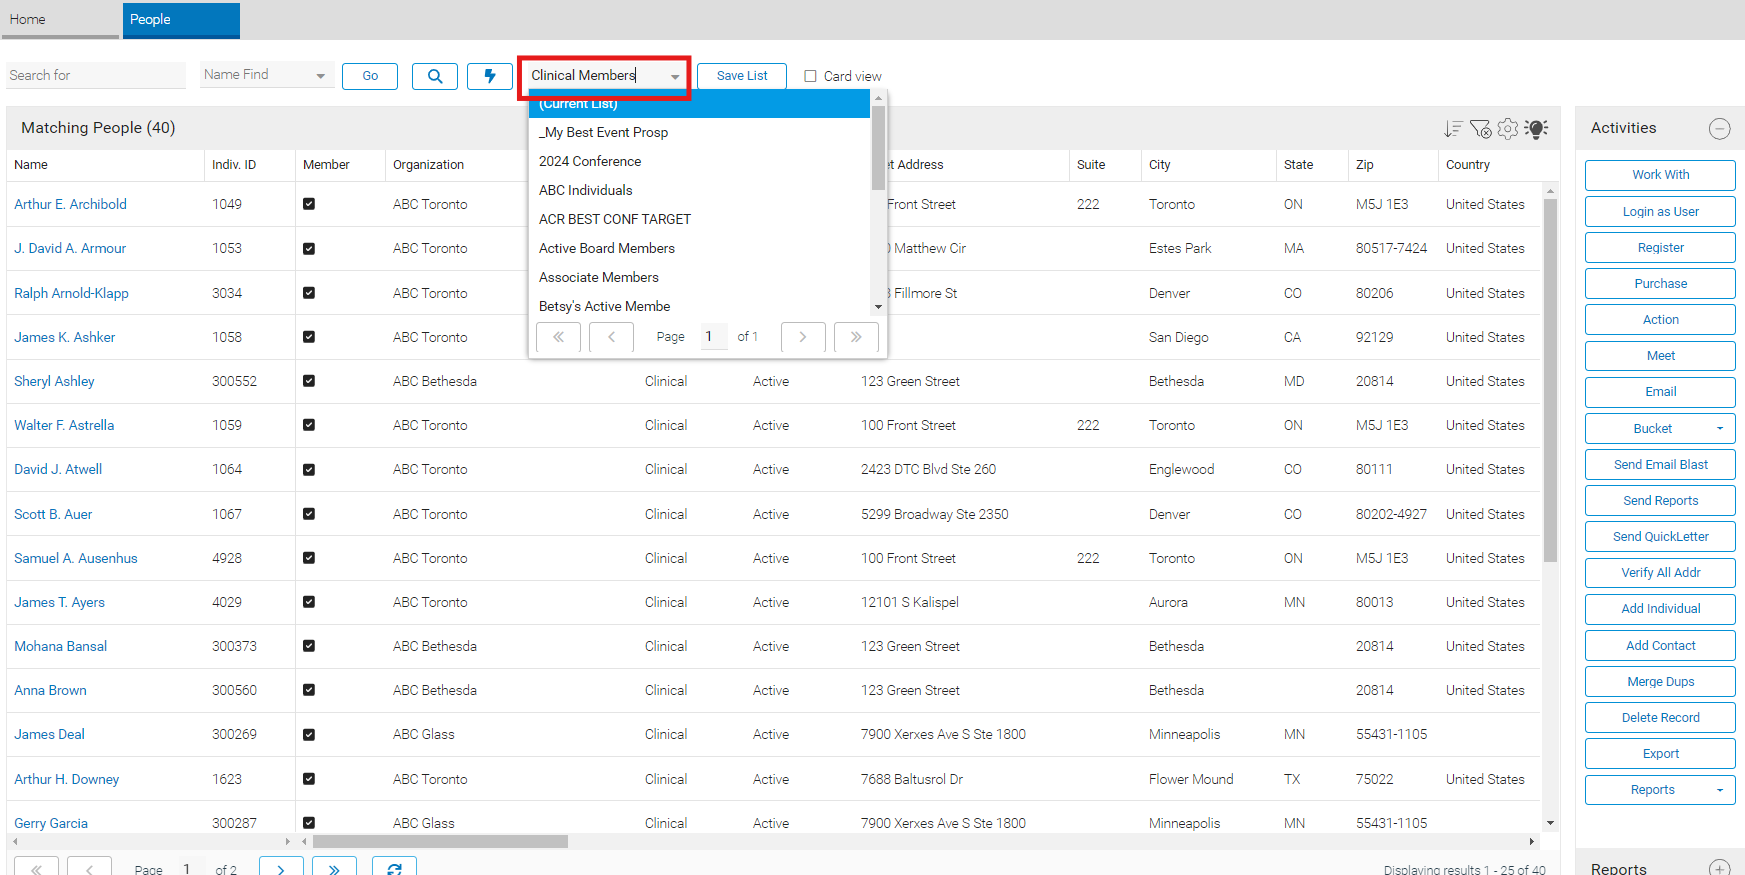Open the Clinical Members list dropdown arrow
This screenshot has height=875, width=1745.
pos(675,77)
